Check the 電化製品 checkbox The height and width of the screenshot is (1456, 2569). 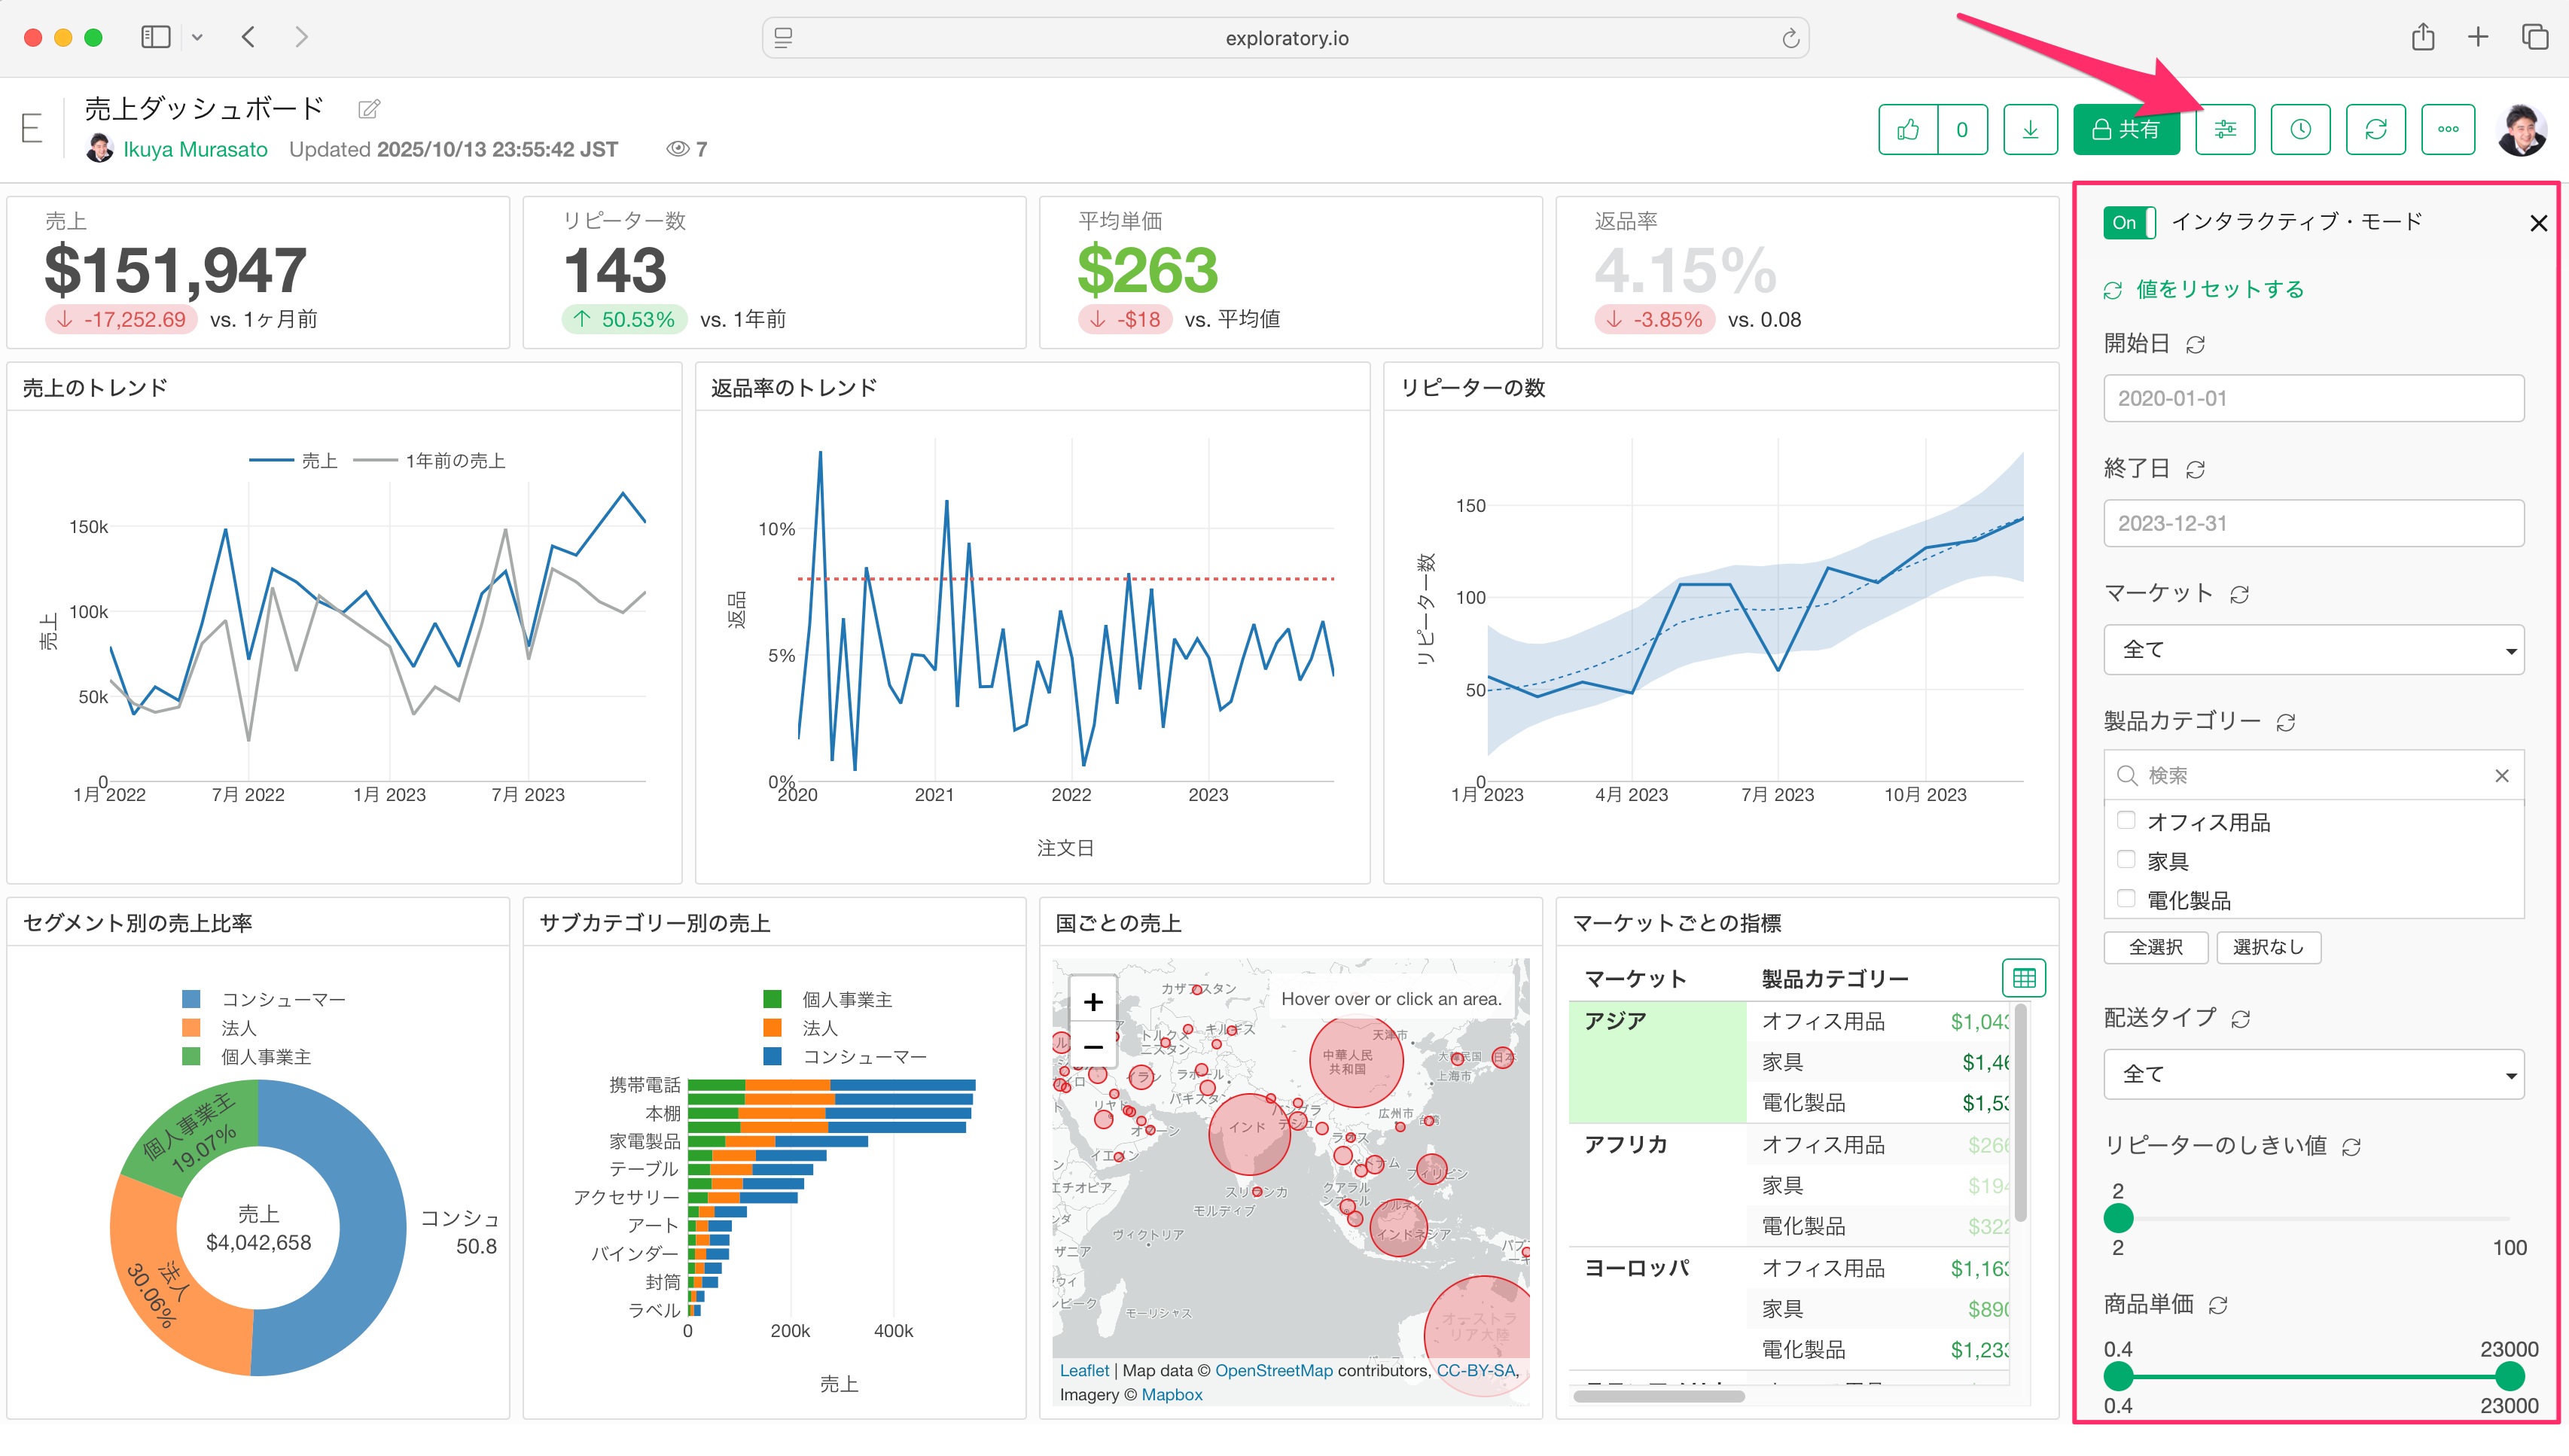[x=2126, y=899]
